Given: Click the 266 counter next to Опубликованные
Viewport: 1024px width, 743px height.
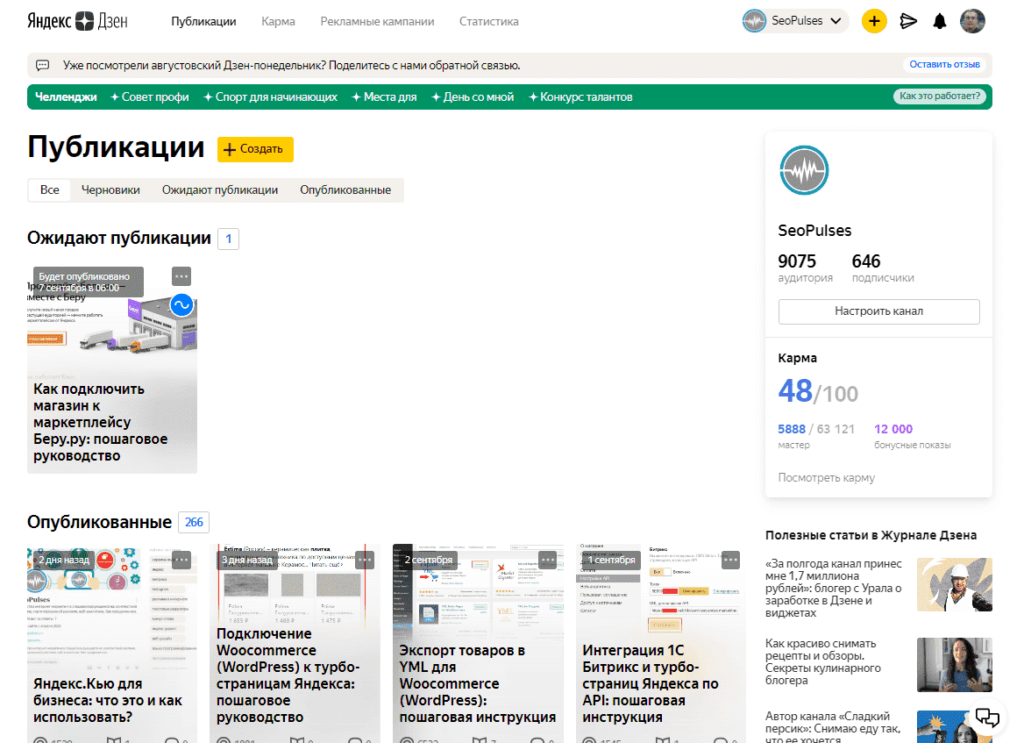Looking at the screenshot, I should (x=194, y=522).
